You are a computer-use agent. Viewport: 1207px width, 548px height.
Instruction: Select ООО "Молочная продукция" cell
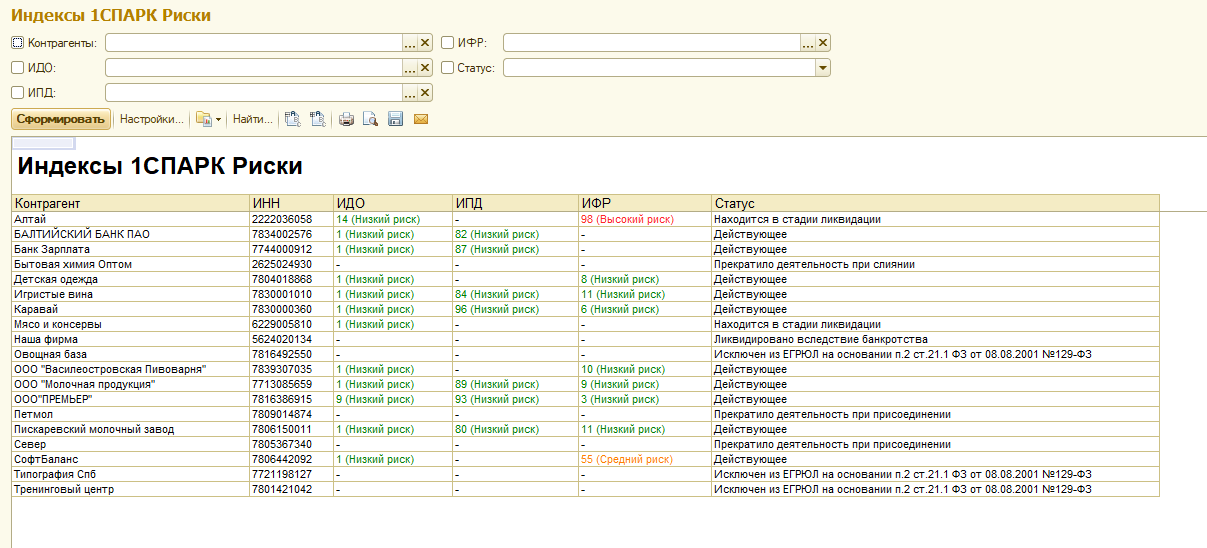(x=130, y=384)
